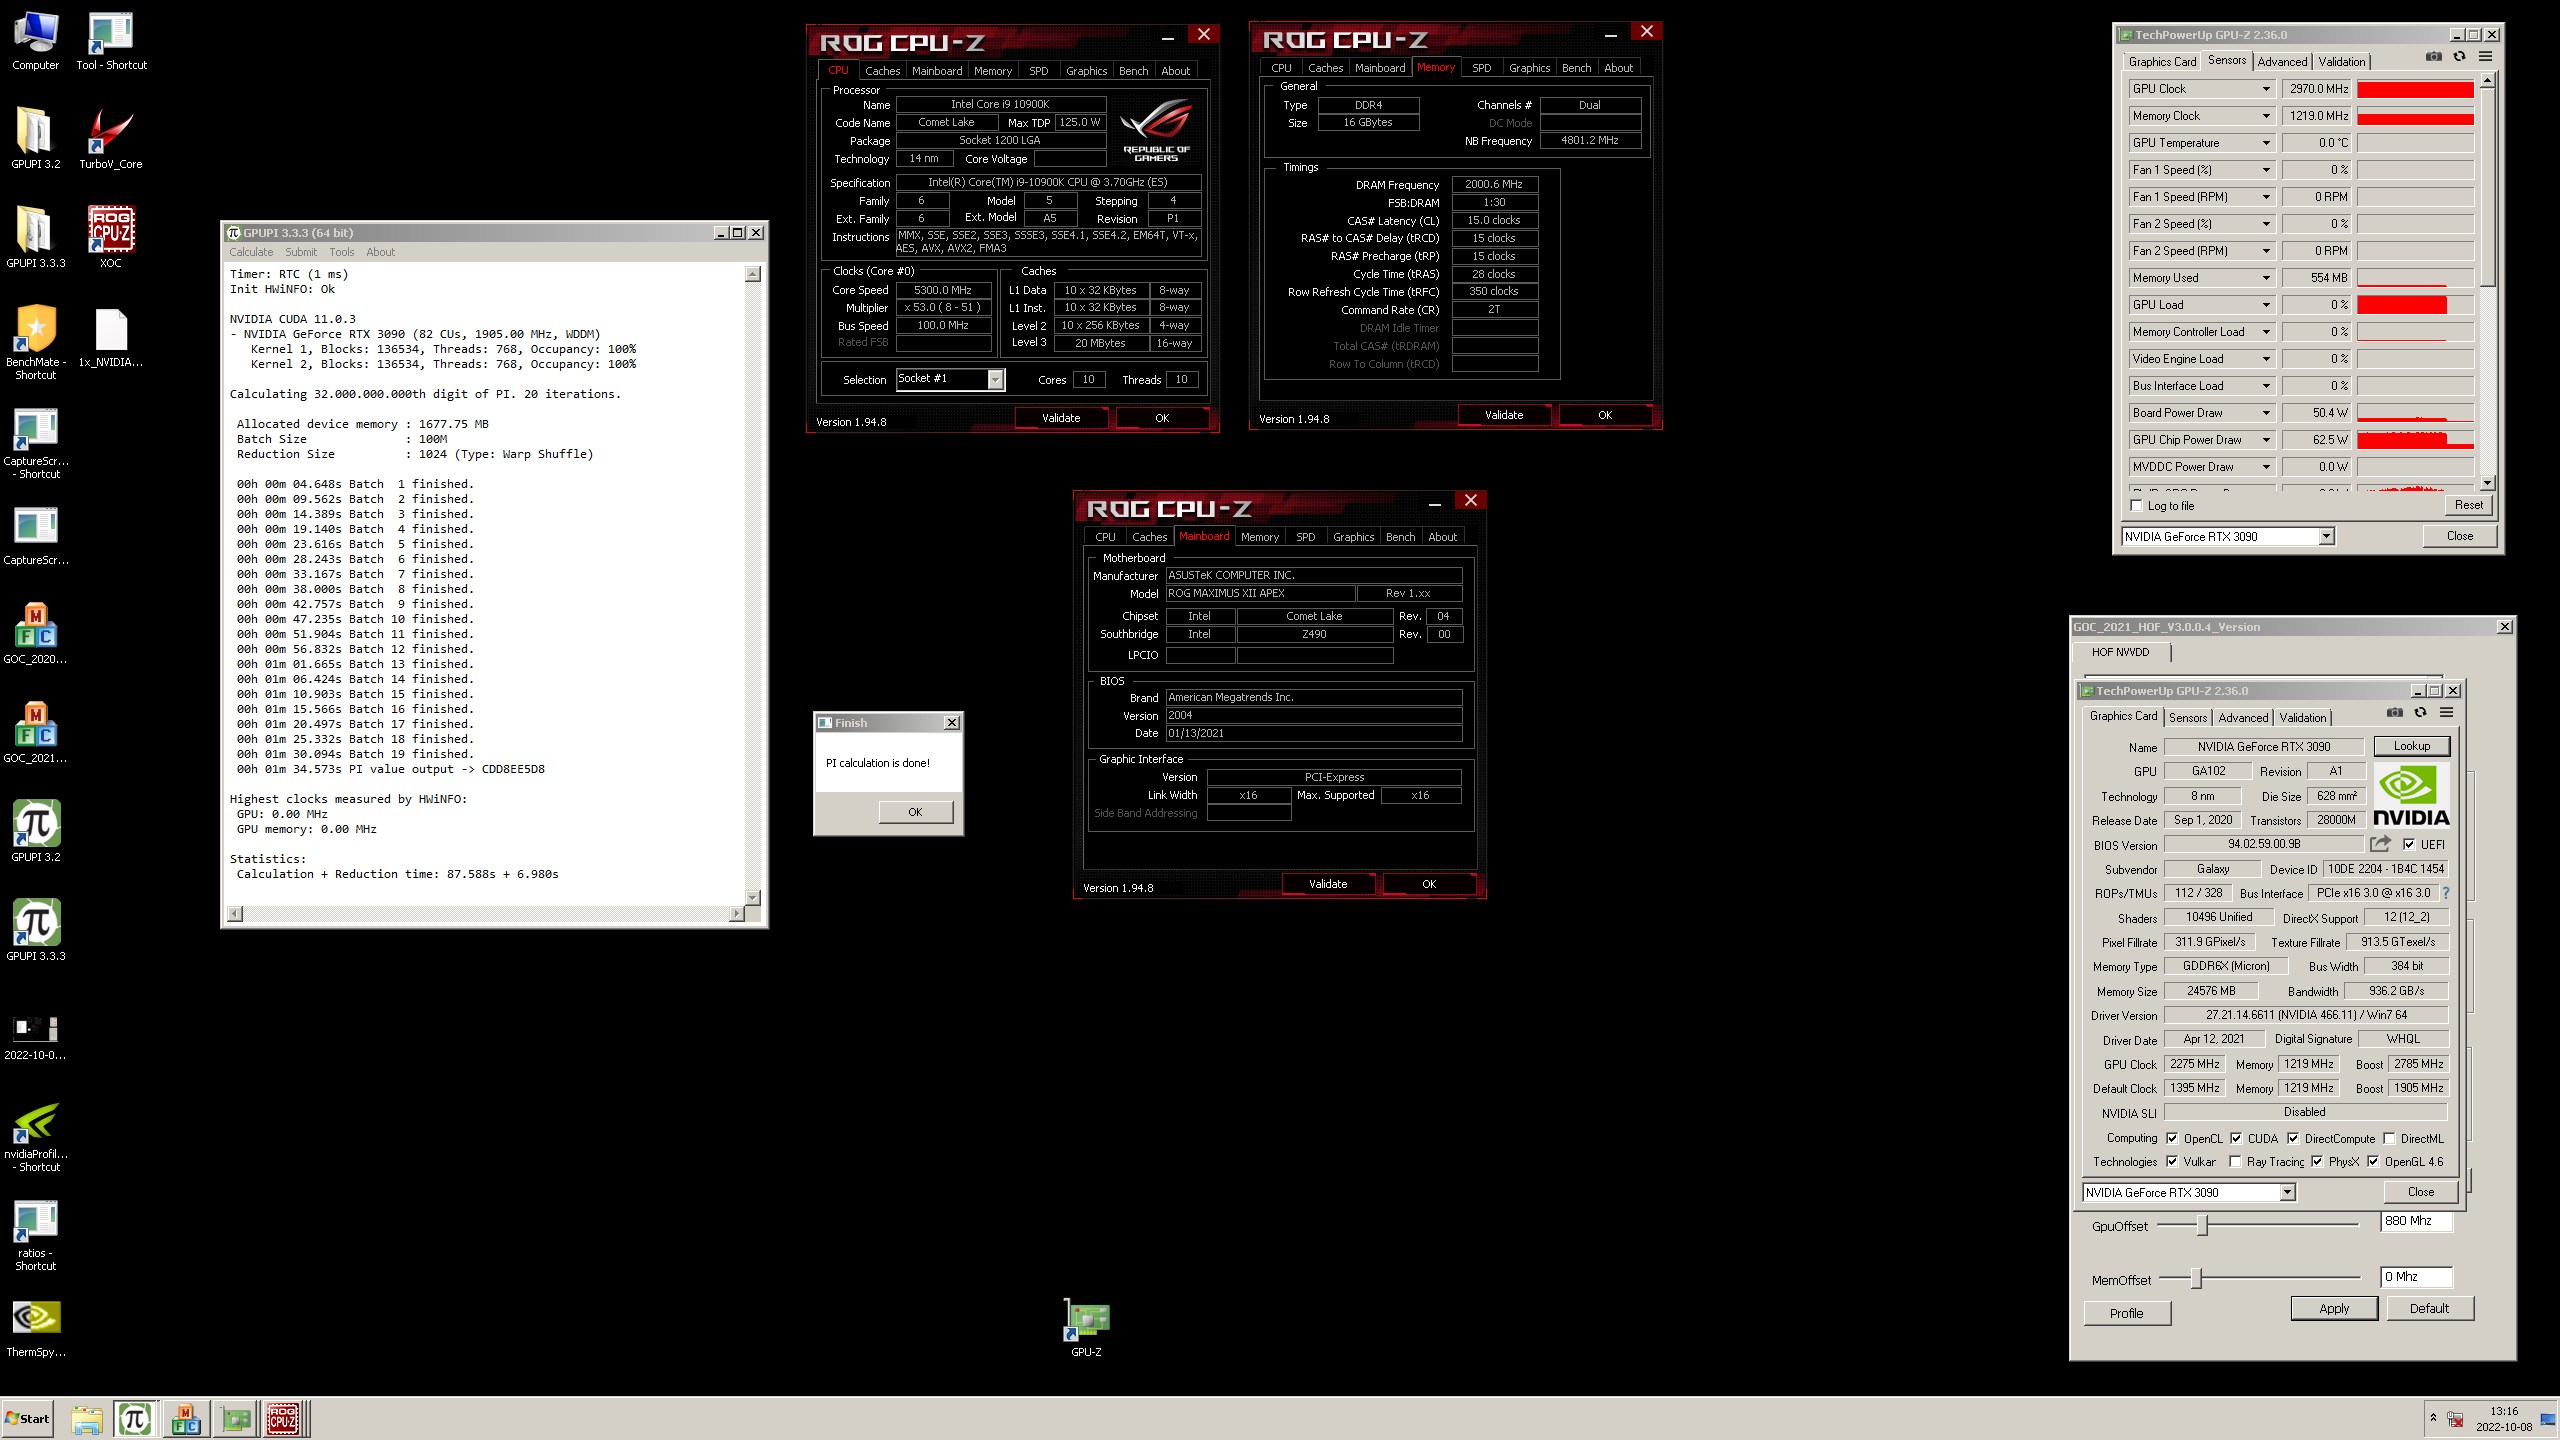Select the GPUPI 3.2 folder icon

36,138
